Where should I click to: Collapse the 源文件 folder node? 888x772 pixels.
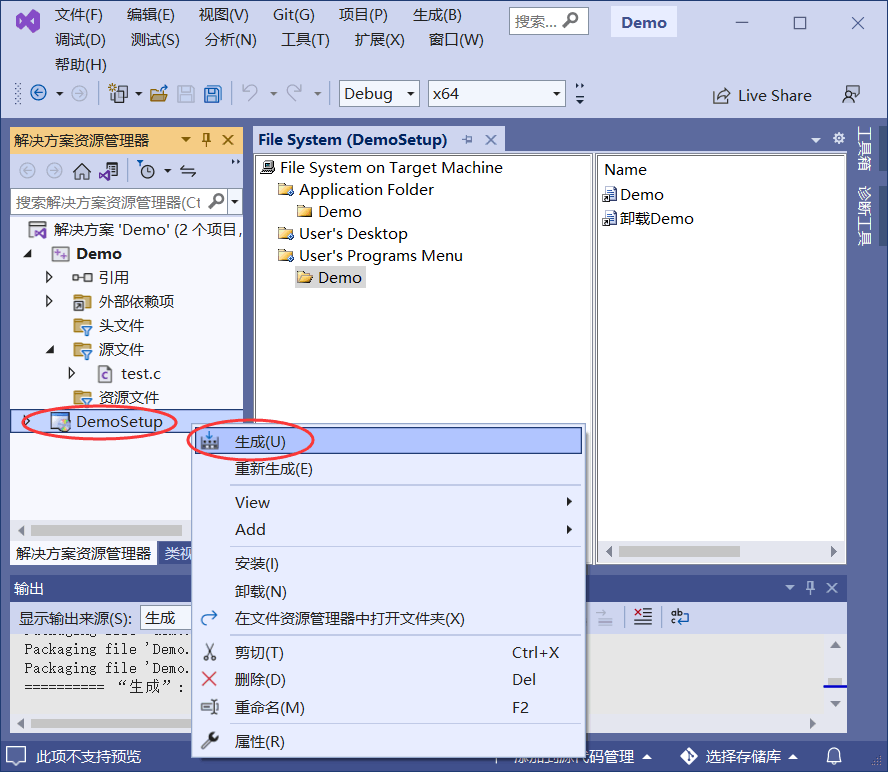(x=49, y=349)
